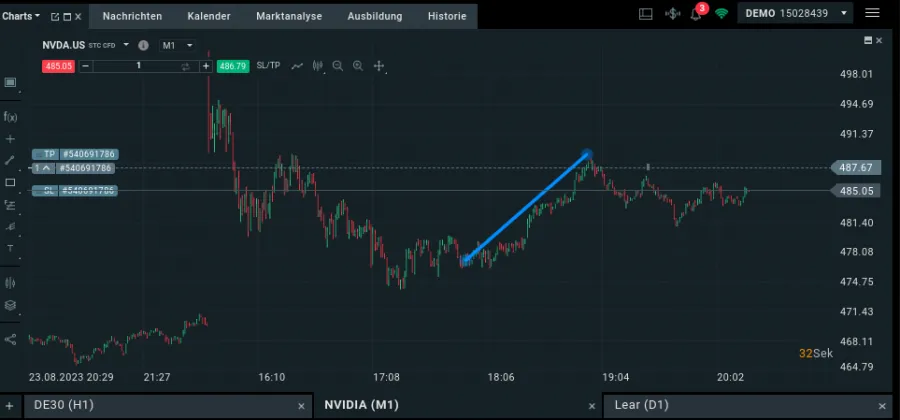Open the Marktanalyse tab

pyautogui.click(x=289, y=16)
